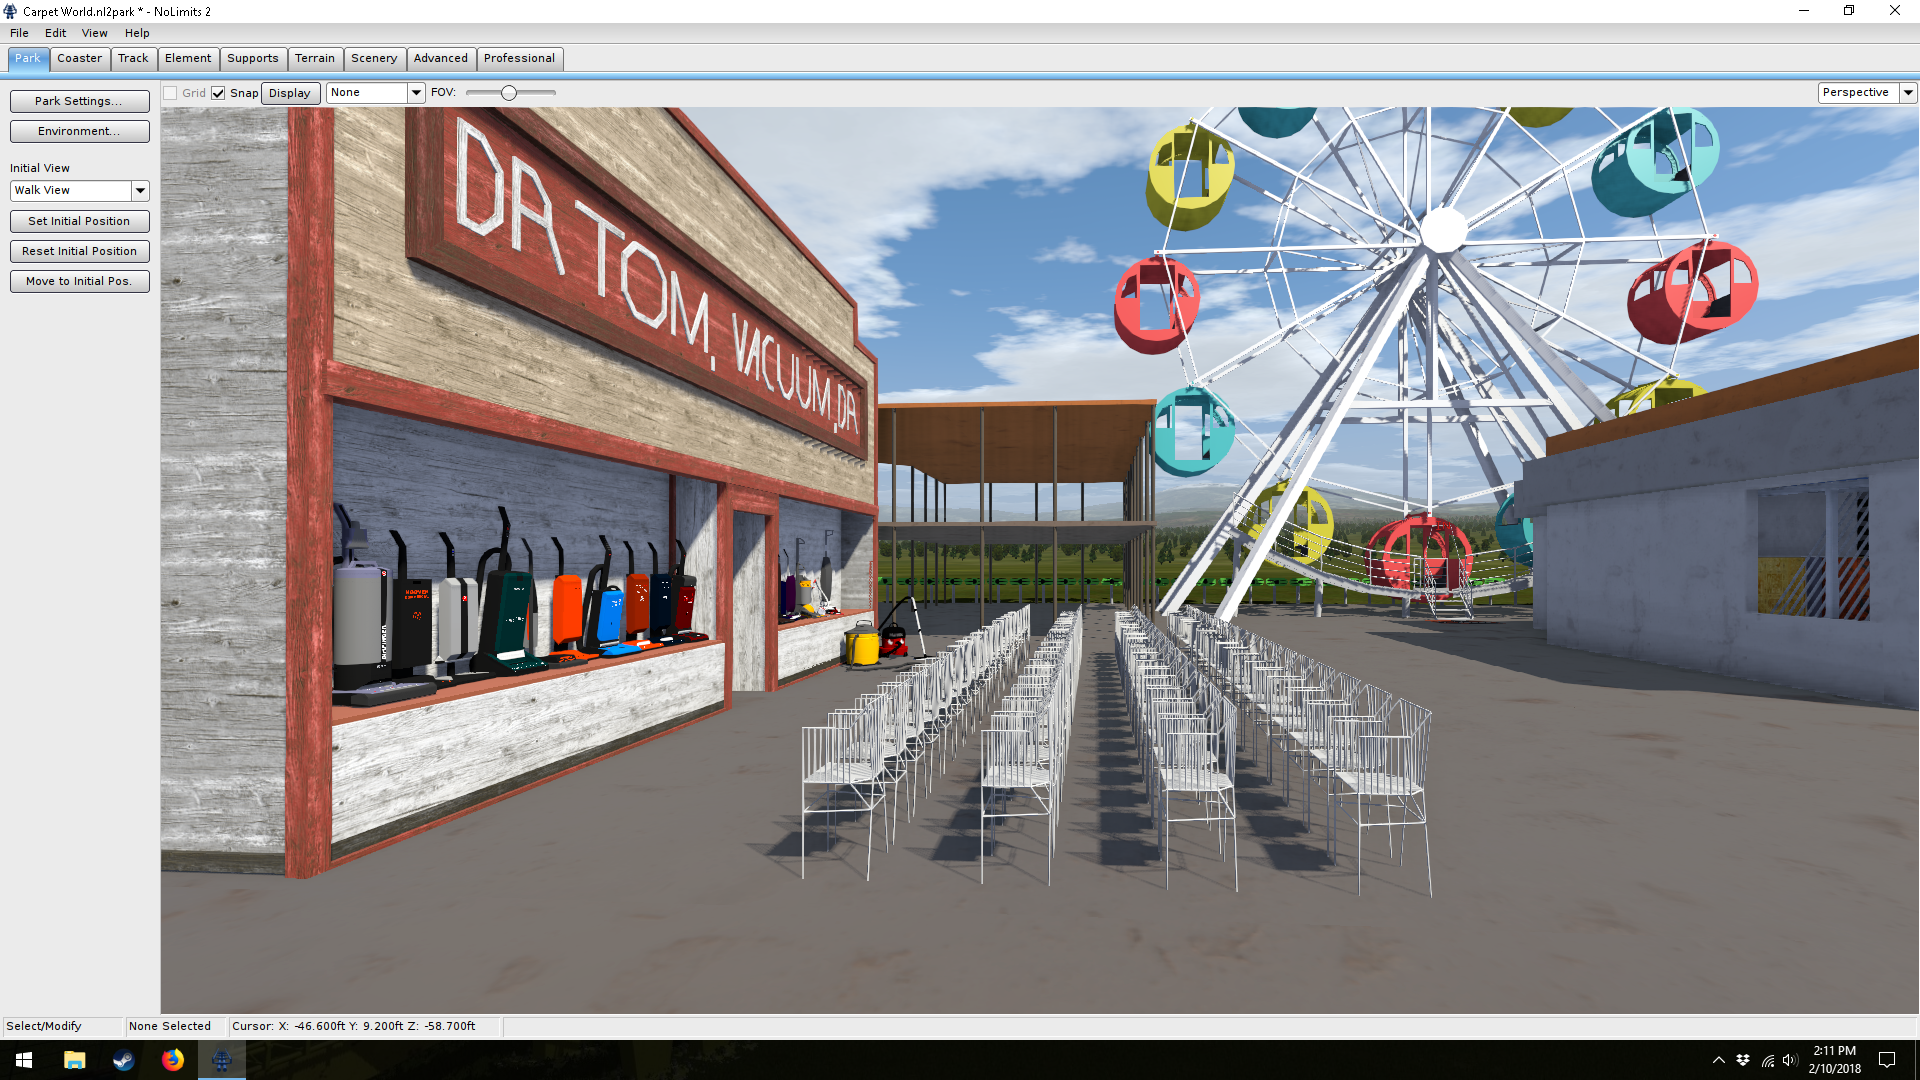Disable the Snap checkbox
Viewport: 1920px width, 1080px height.
[218, 93]
